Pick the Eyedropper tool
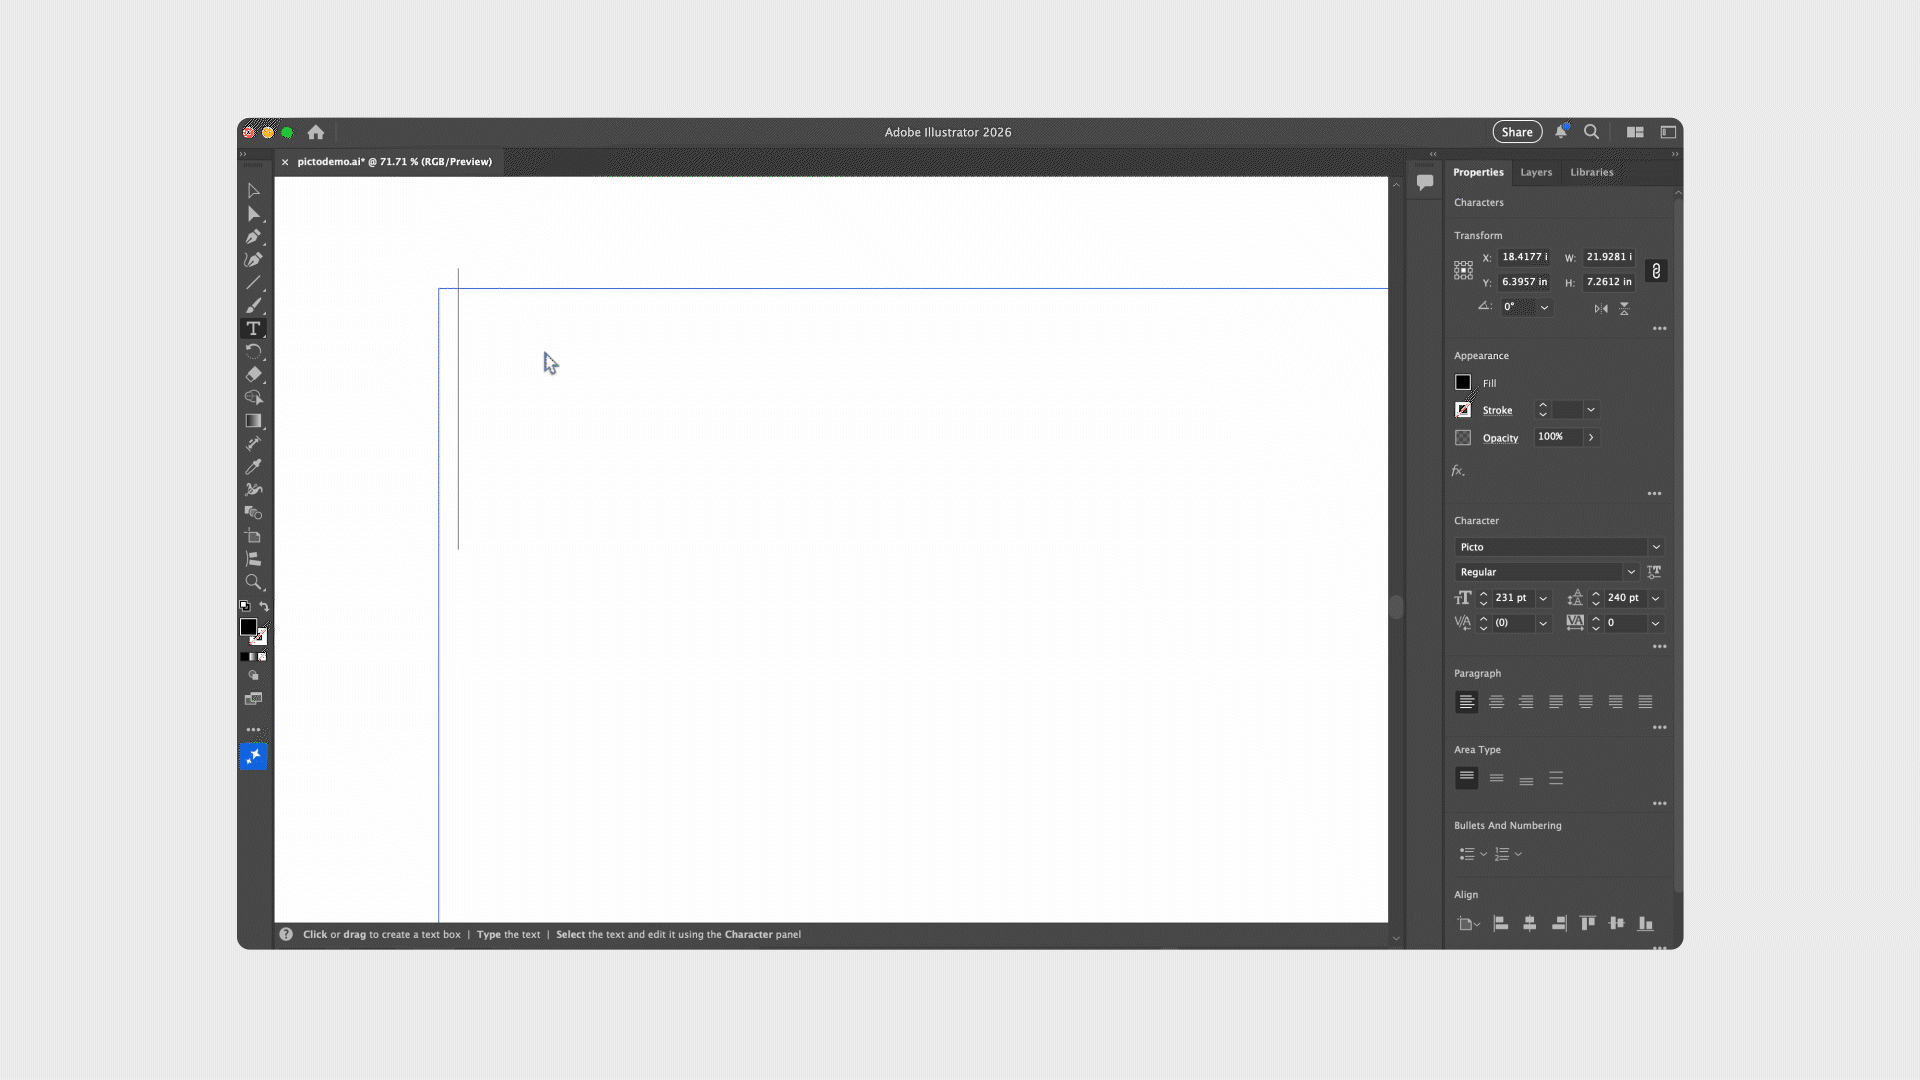 click(x=253, y=467)
